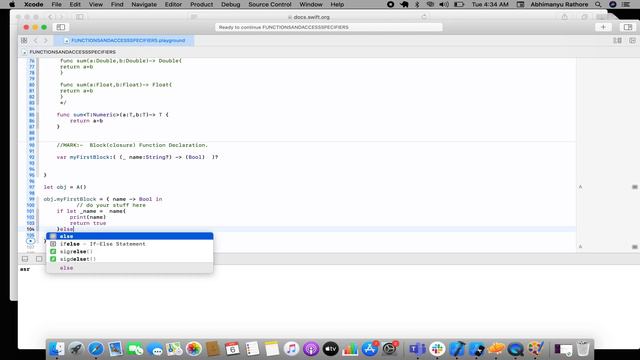Click the clock showing Tue 4:34 AM
Screen dimensions: 640x360
click(490, 4)
